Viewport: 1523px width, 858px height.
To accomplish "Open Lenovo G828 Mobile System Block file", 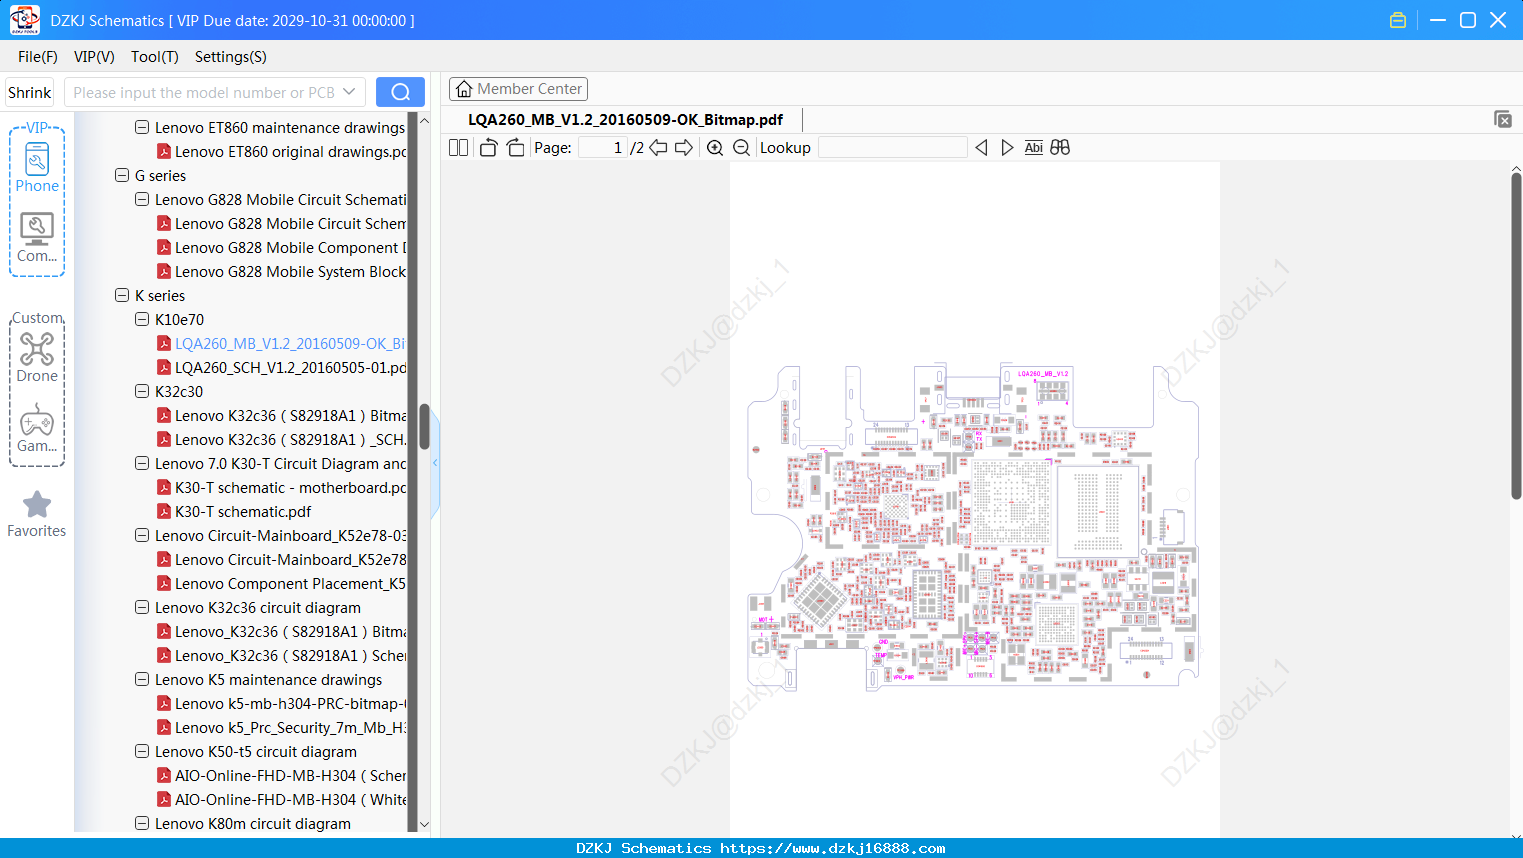I will click(x=291, y=271).
